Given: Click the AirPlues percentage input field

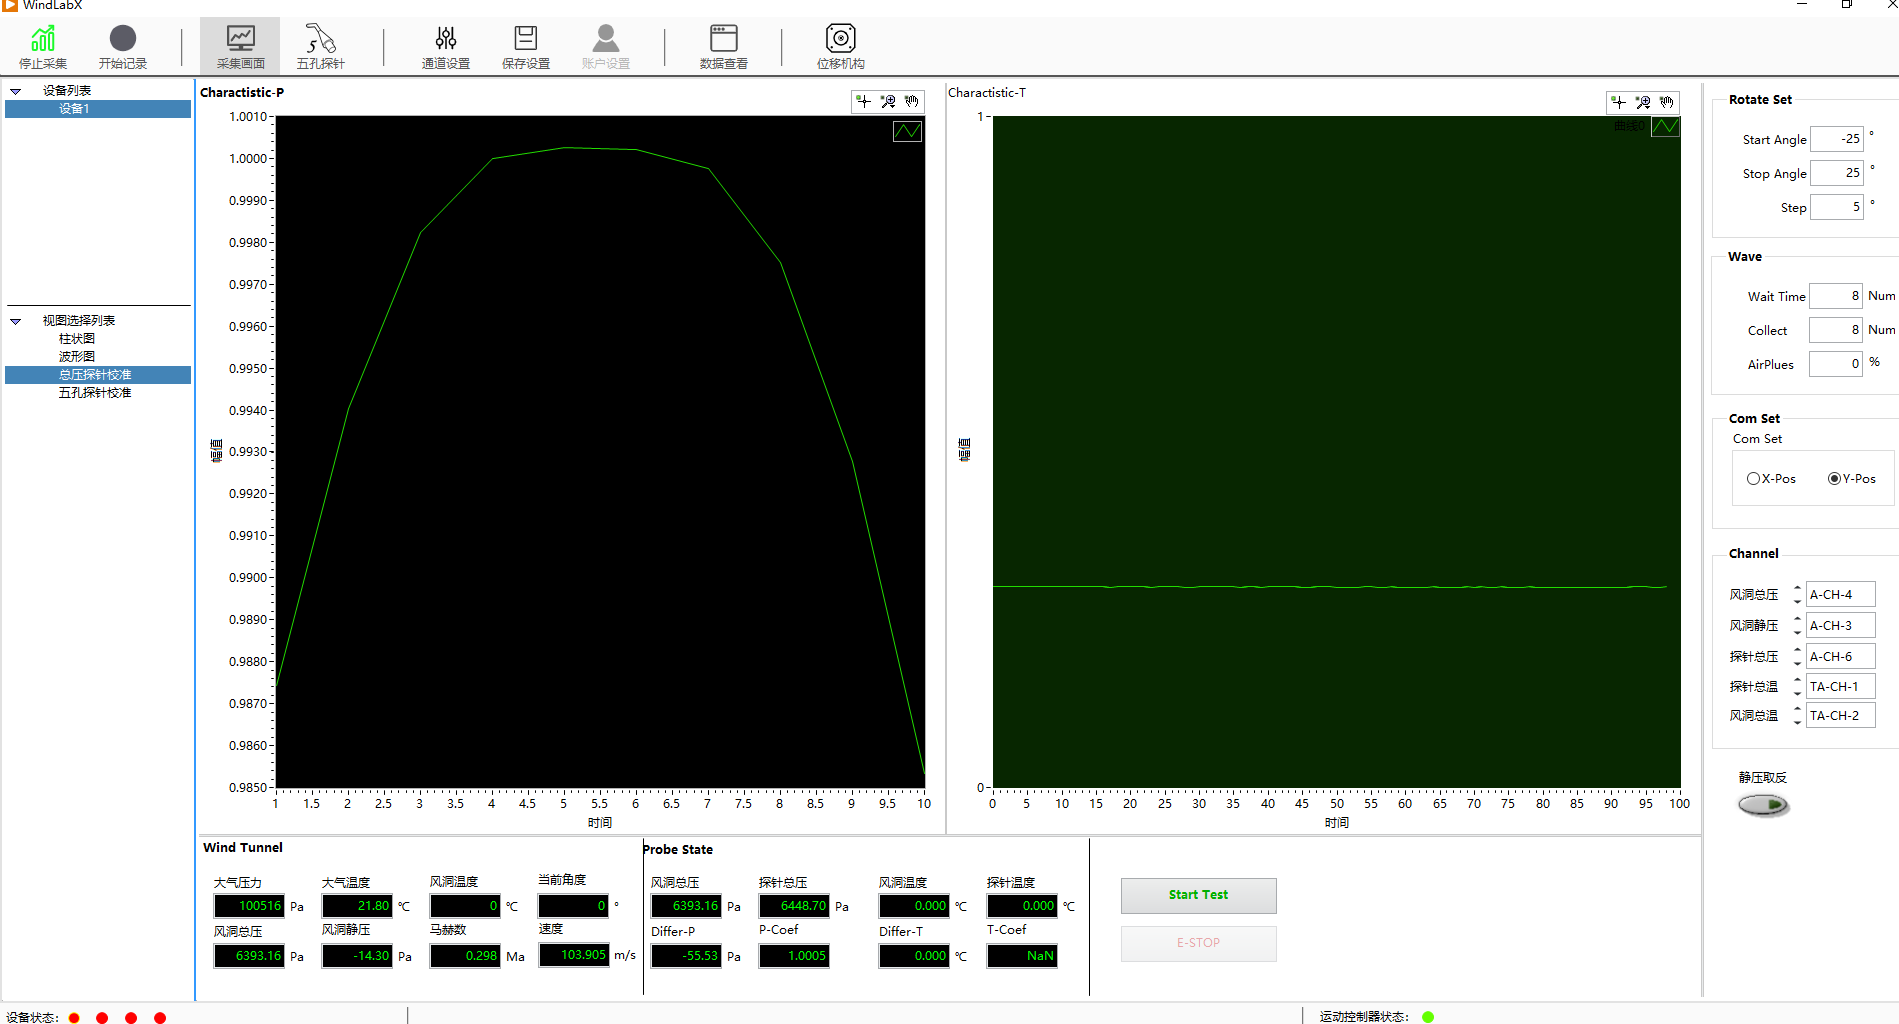Looking at the screenshot, I should point(1836,364).
